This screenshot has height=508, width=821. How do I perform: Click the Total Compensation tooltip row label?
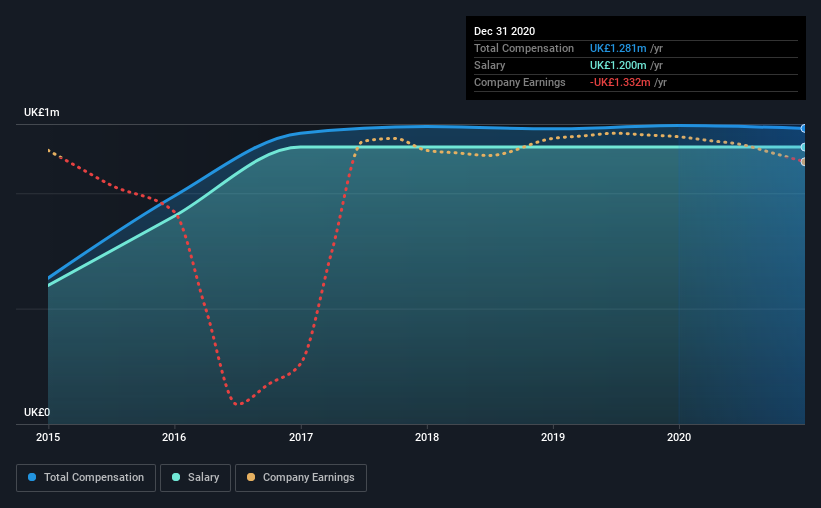[x=524, y=49]
